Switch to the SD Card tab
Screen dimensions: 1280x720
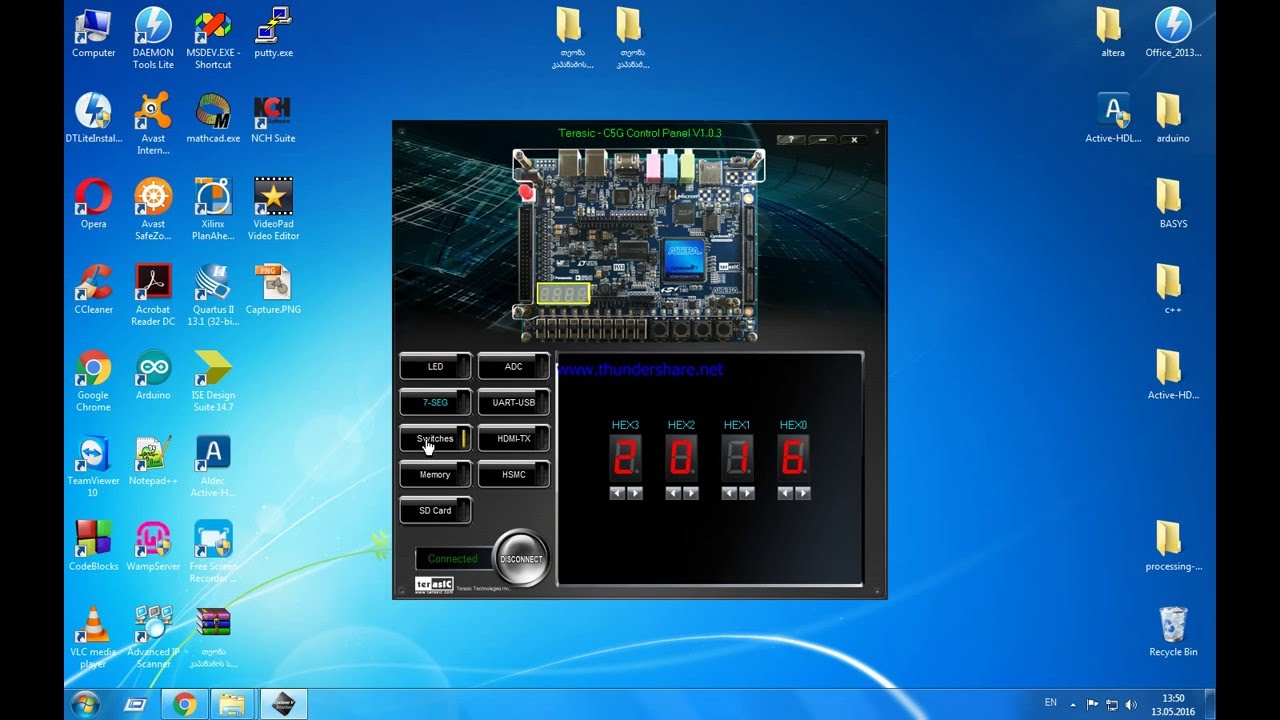(435, 511)
